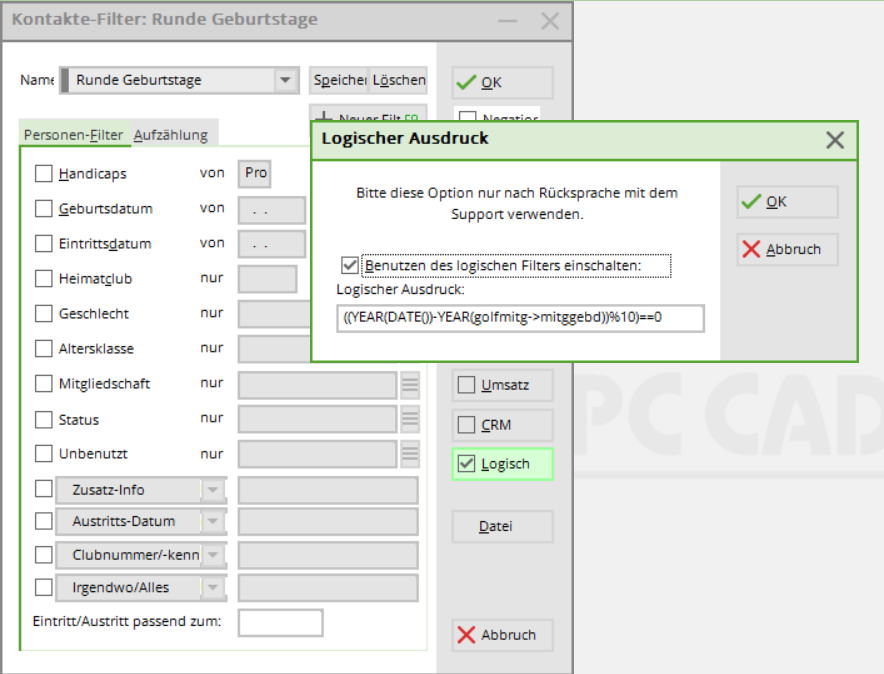The image size is (884, 674).
Task: Expand the Zusatz-Info dropdown
Action: [x=213, y=490]
